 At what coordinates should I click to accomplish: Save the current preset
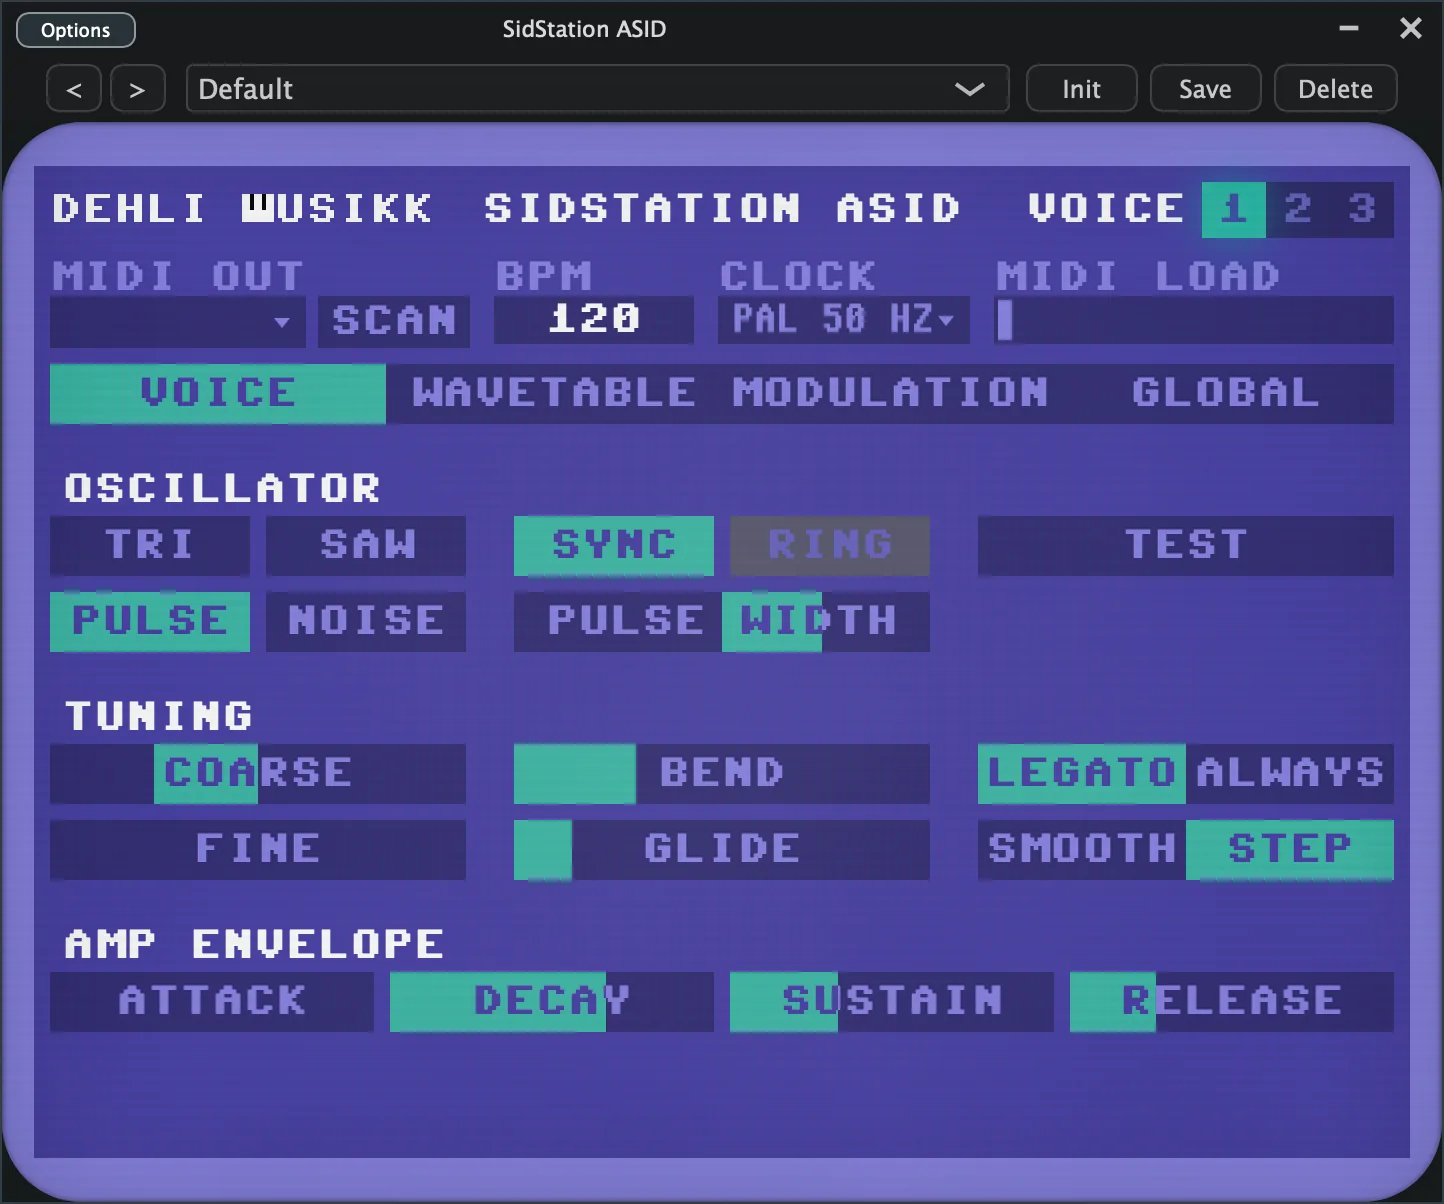pos(1205,89)
